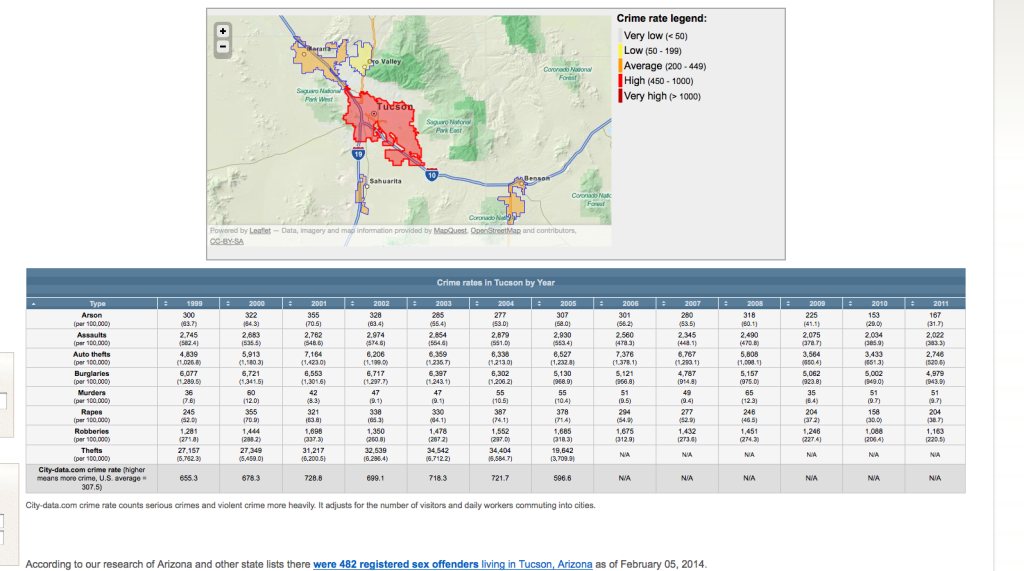1024x571 pixels.
Task: Sort table by 2003 column
Action: coord(438,304)
